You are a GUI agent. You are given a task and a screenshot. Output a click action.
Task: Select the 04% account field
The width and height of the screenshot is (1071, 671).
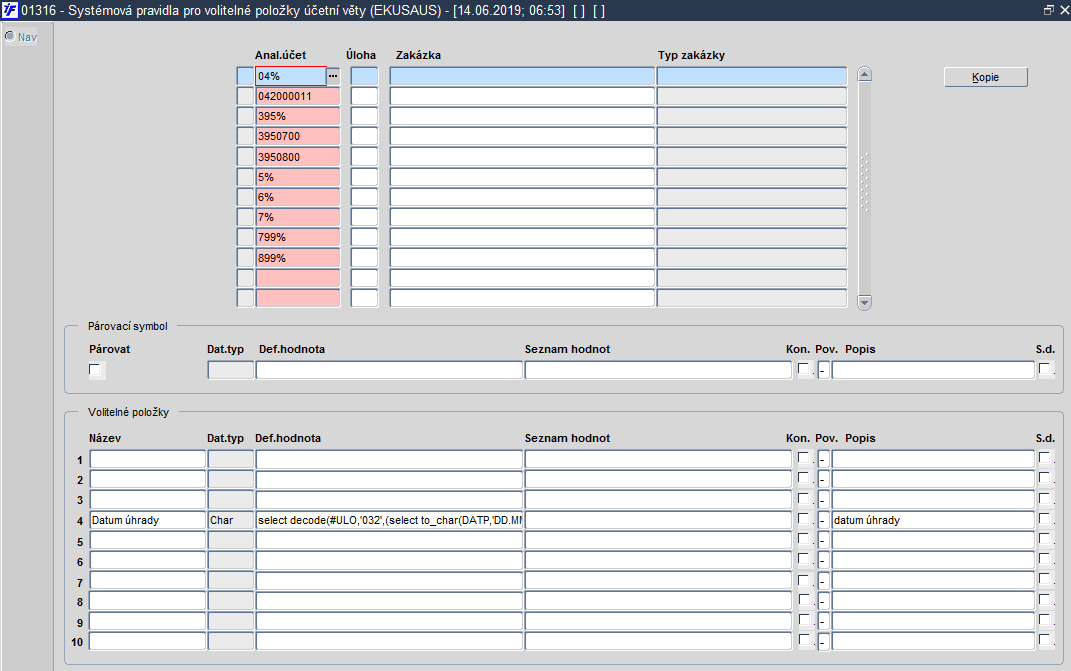click(291, 77)
